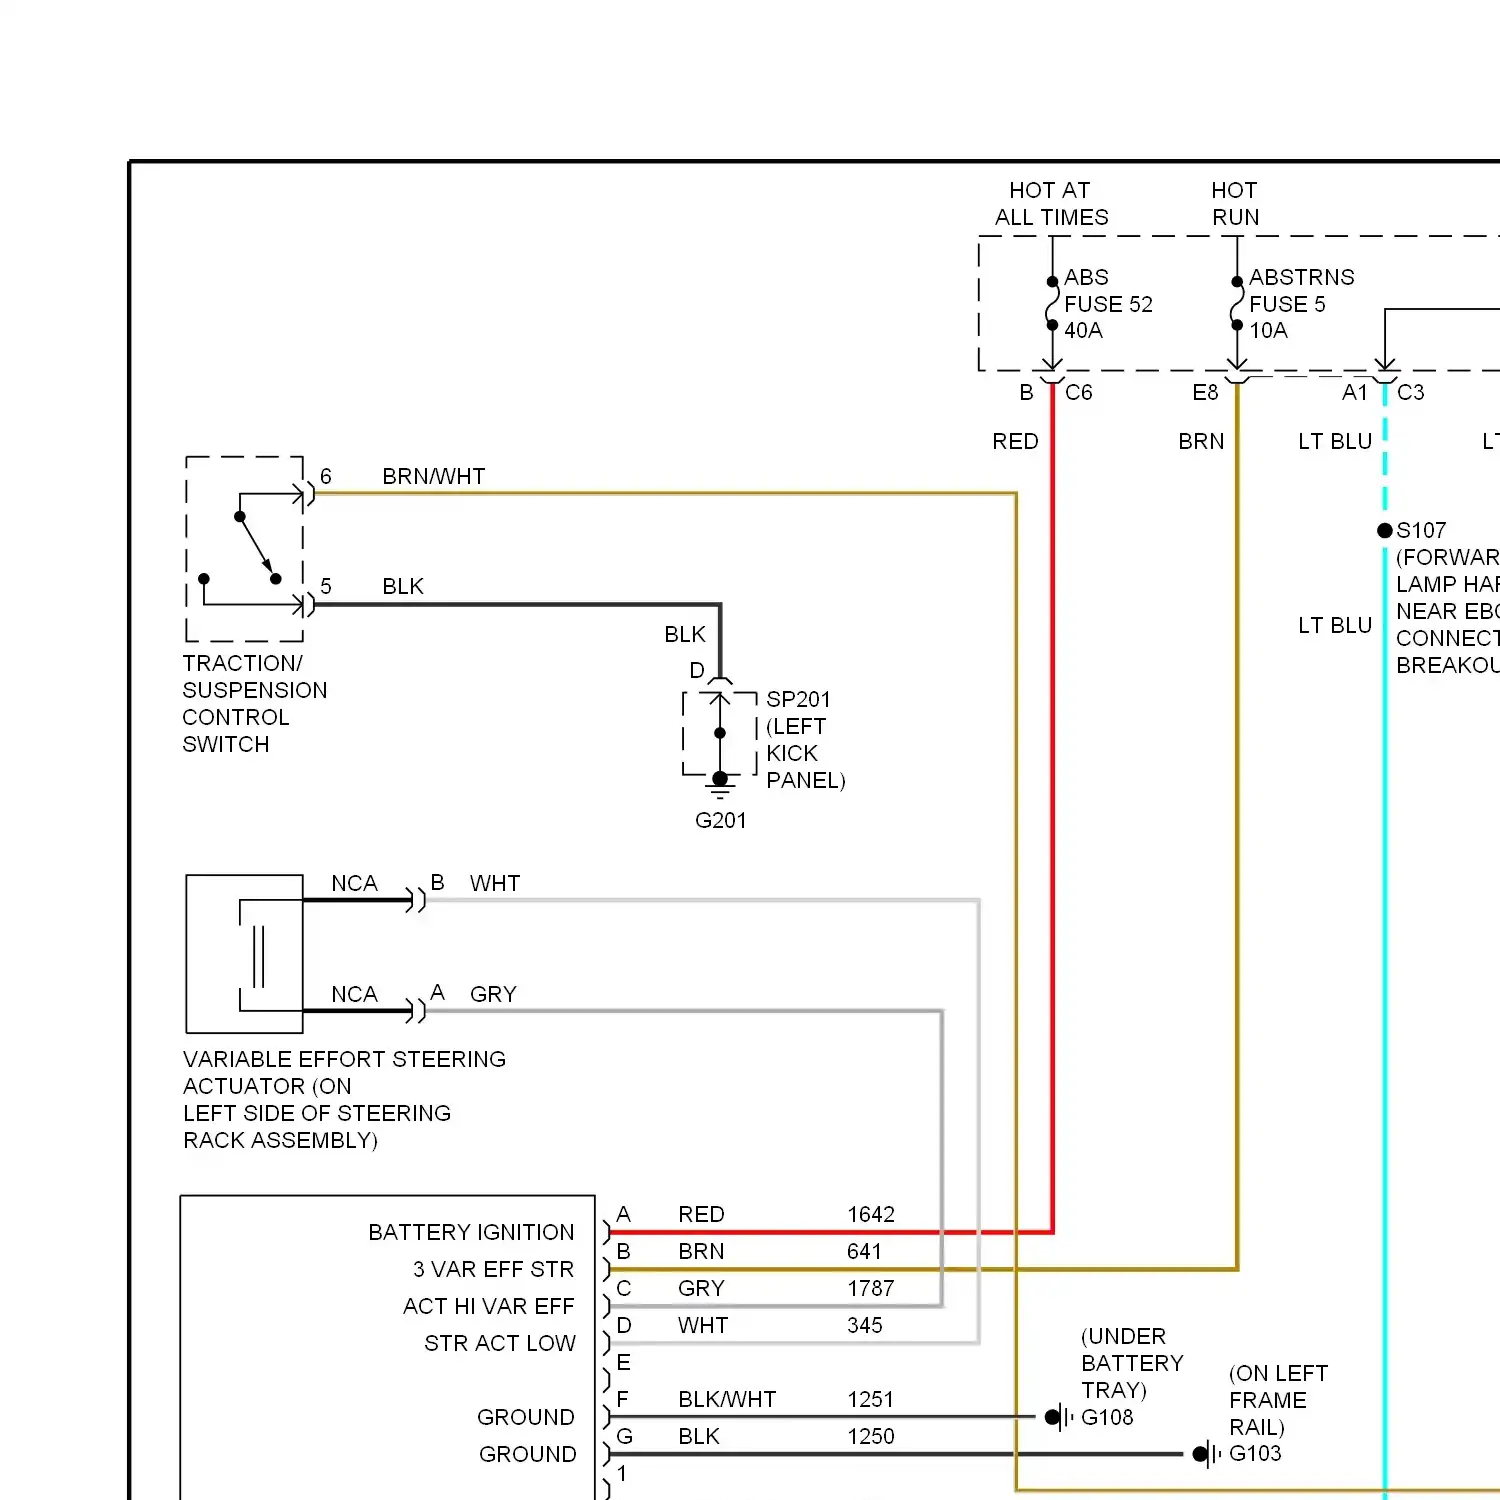Select the ABSTRNS FUSE 5 10A label

(1301, 304)
